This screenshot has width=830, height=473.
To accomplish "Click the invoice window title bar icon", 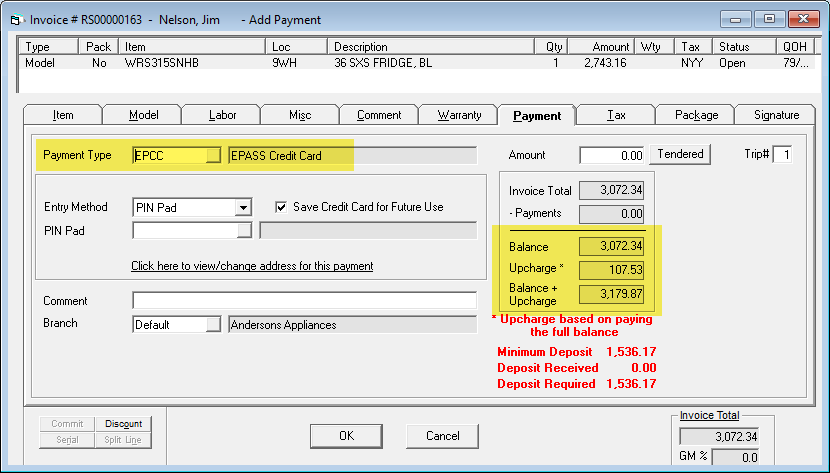I will 16,21.
